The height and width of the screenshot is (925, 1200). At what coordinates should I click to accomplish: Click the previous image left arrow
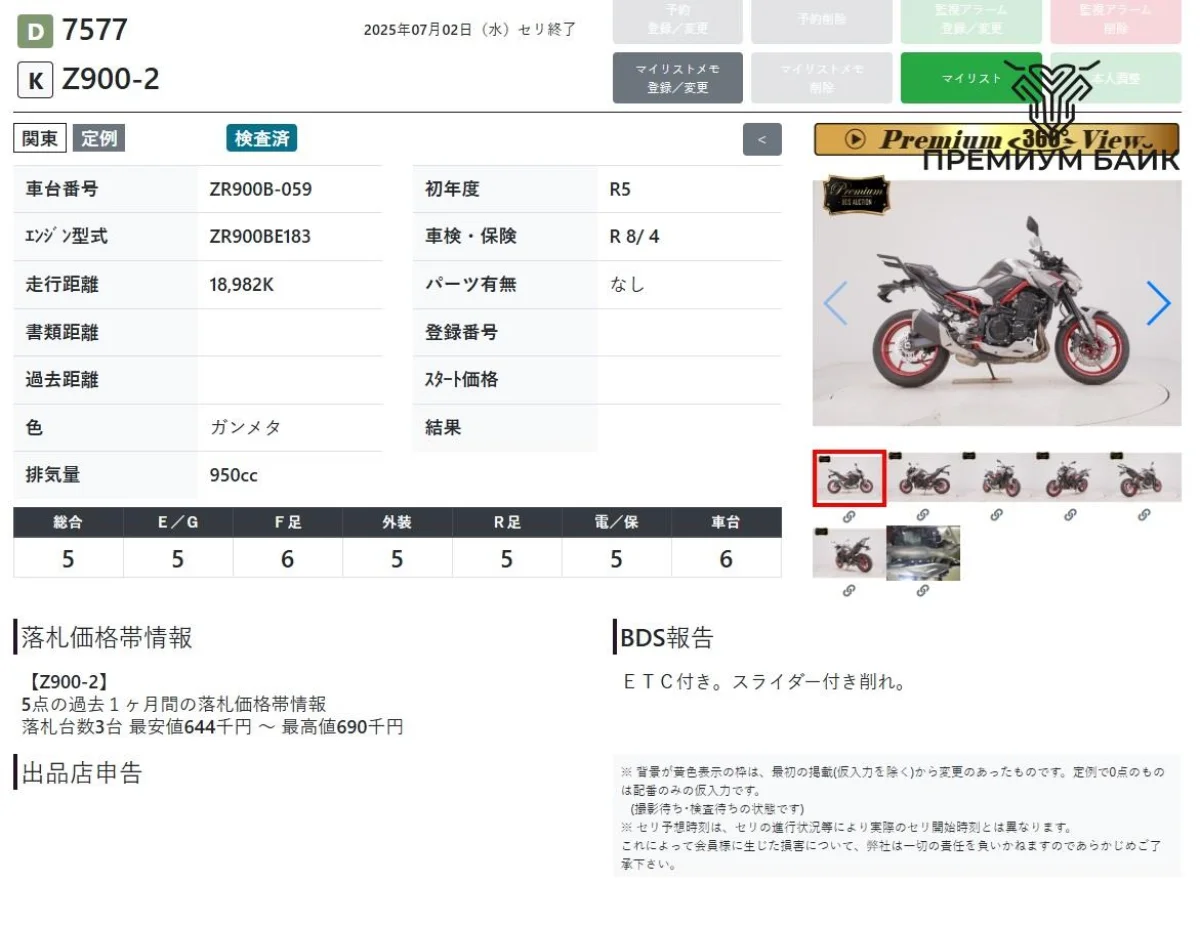point(835,303)
